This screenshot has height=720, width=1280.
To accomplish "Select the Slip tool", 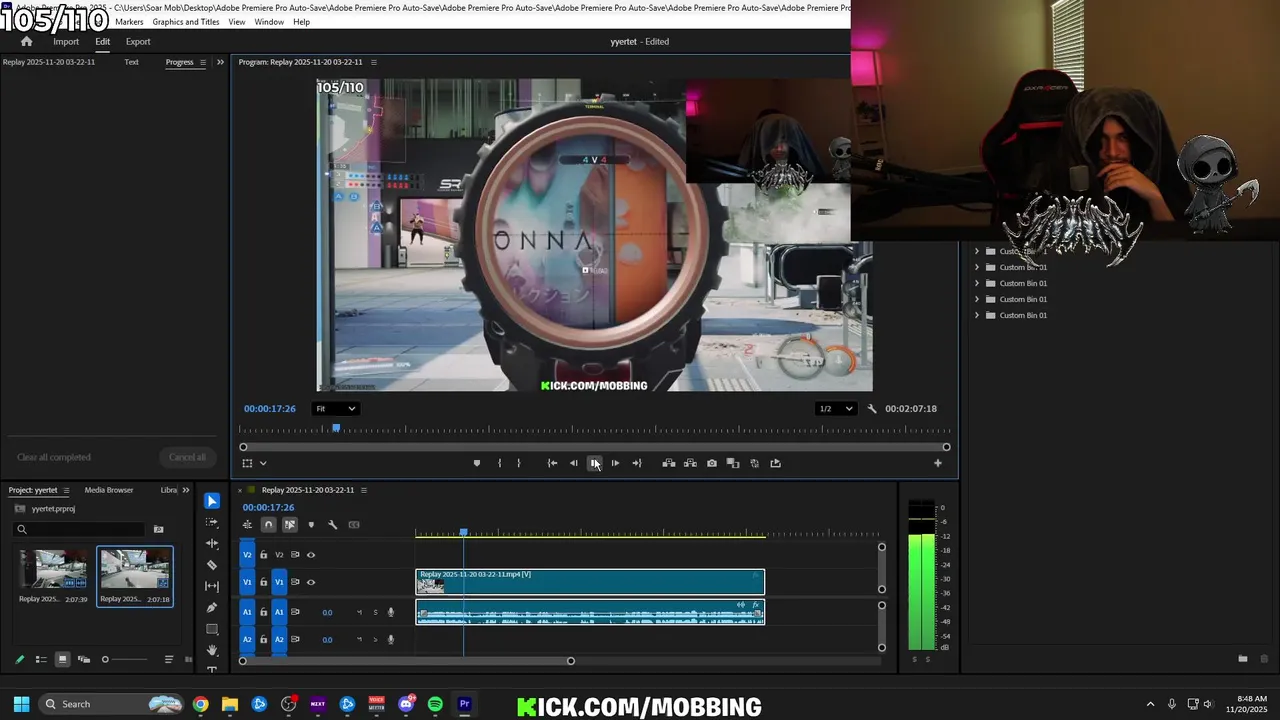I will (x=212, y=586).
